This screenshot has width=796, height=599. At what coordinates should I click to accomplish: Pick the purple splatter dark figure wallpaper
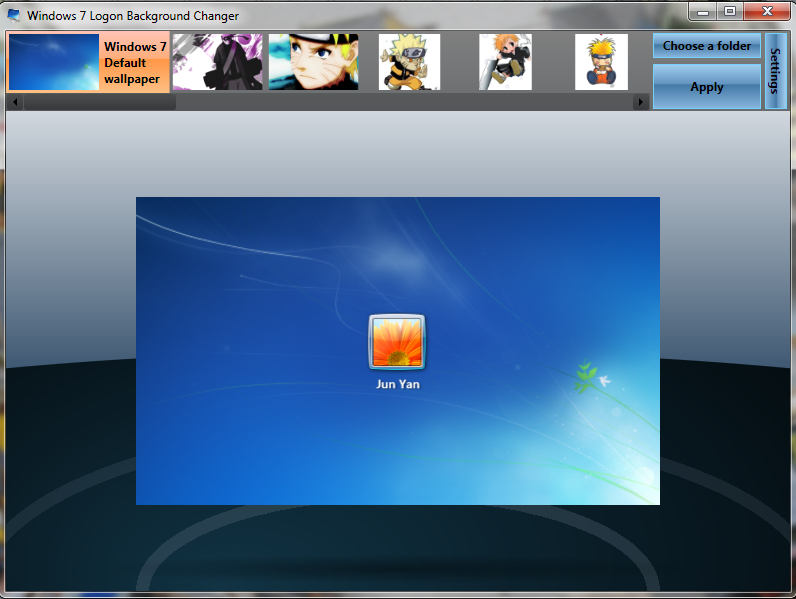pos(217,62)
